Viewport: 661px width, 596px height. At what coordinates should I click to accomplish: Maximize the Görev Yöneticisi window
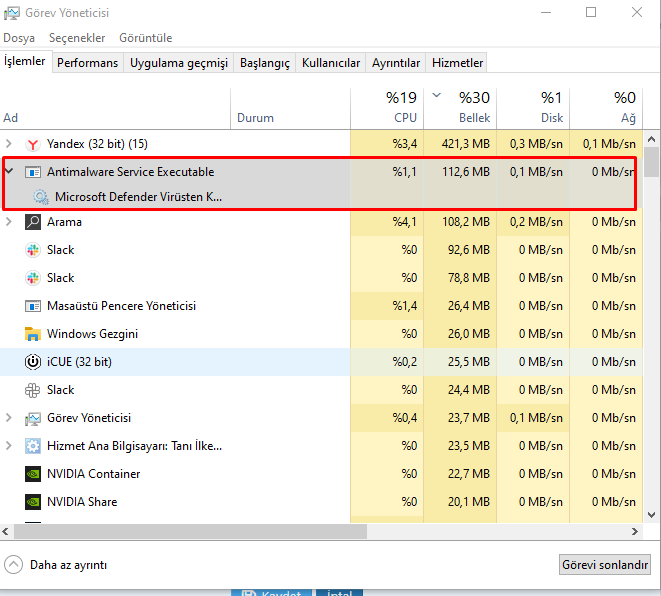click(591, 13)
